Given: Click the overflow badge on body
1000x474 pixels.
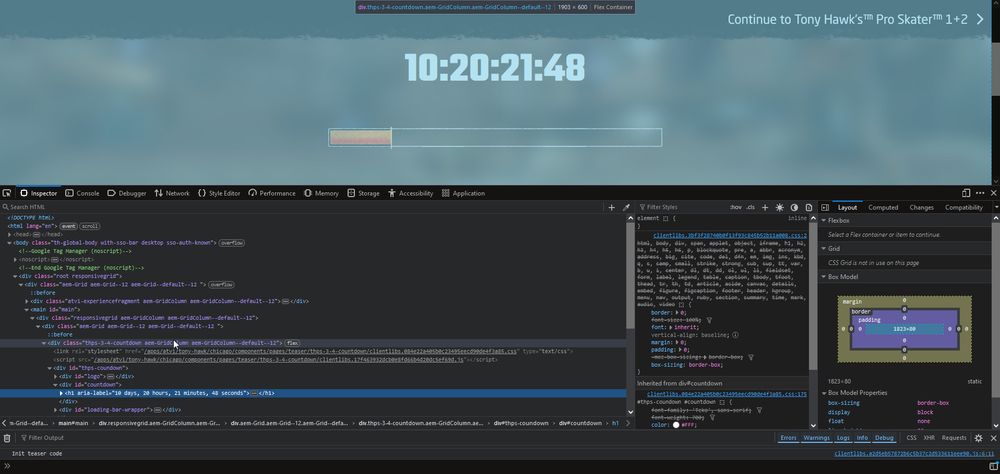Looking at the screenshot, I should click(232, 243).
